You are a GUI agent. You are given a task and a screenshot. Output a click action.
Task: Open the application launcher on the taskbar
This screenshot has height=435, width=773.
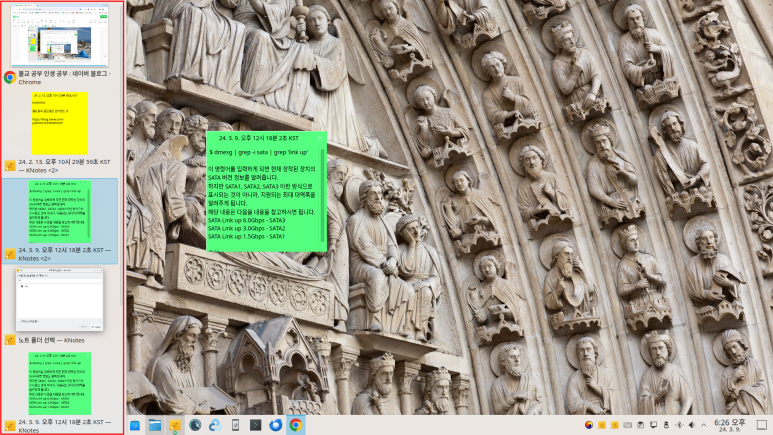pyautogui.click(x=135, y=425)
